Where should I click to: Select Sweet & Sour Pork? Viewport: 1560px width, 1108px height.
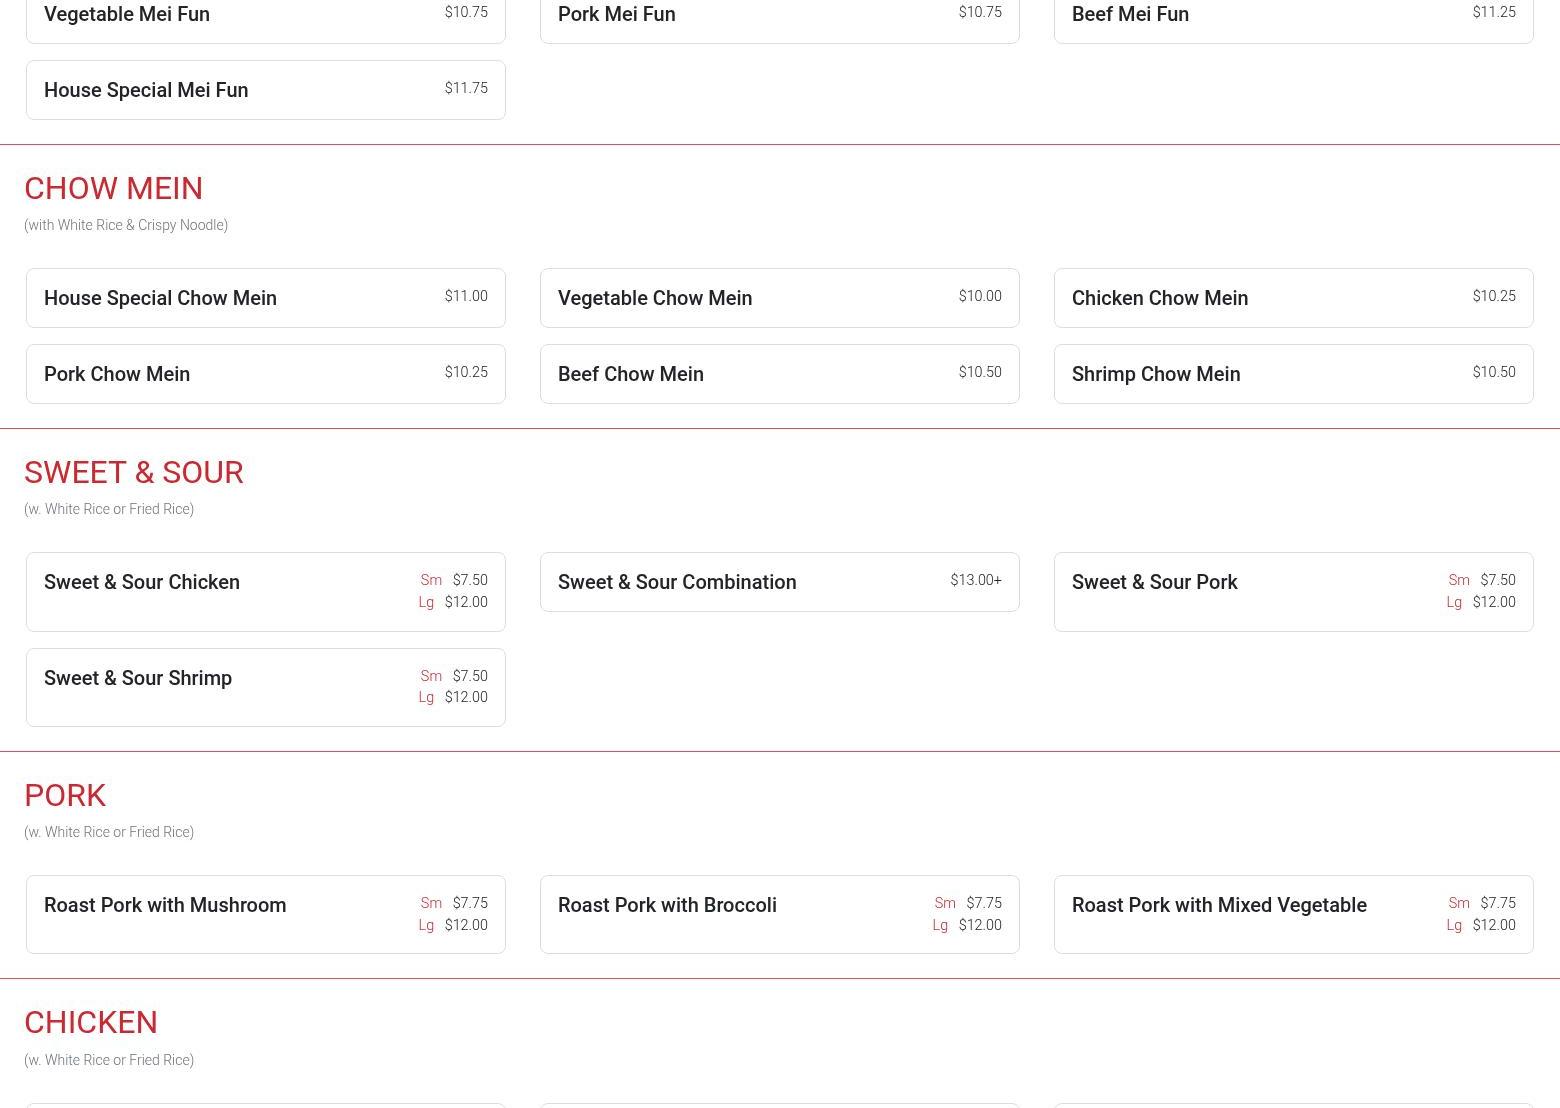click(x=1293, y=592)
